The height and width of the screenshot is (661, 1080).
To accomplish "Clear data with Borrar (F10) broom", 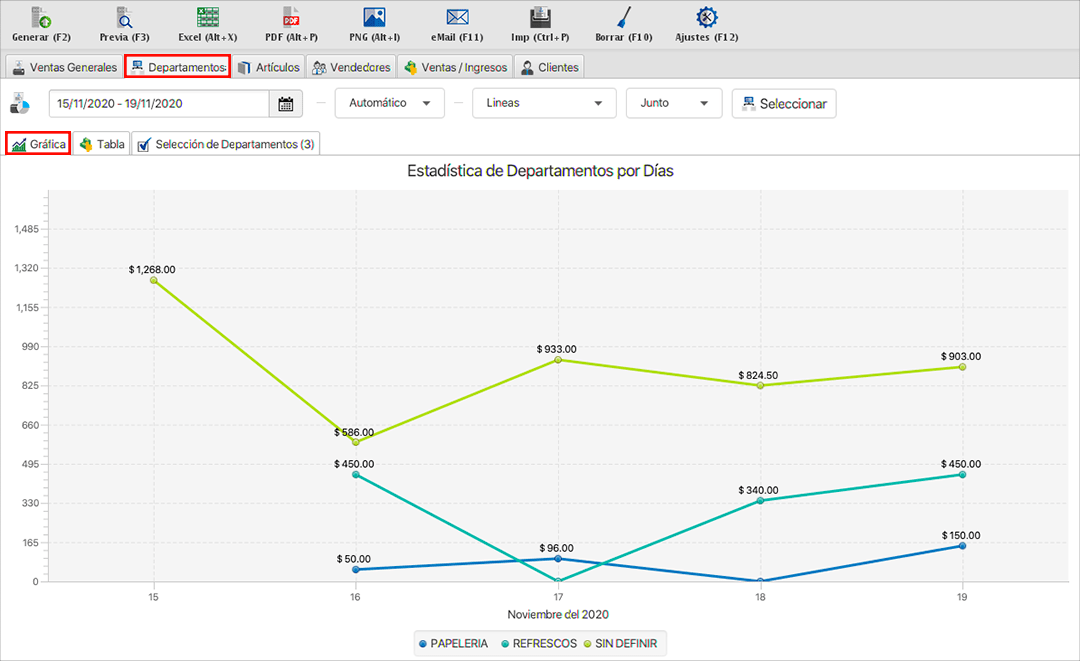I will tap(624, 18).
